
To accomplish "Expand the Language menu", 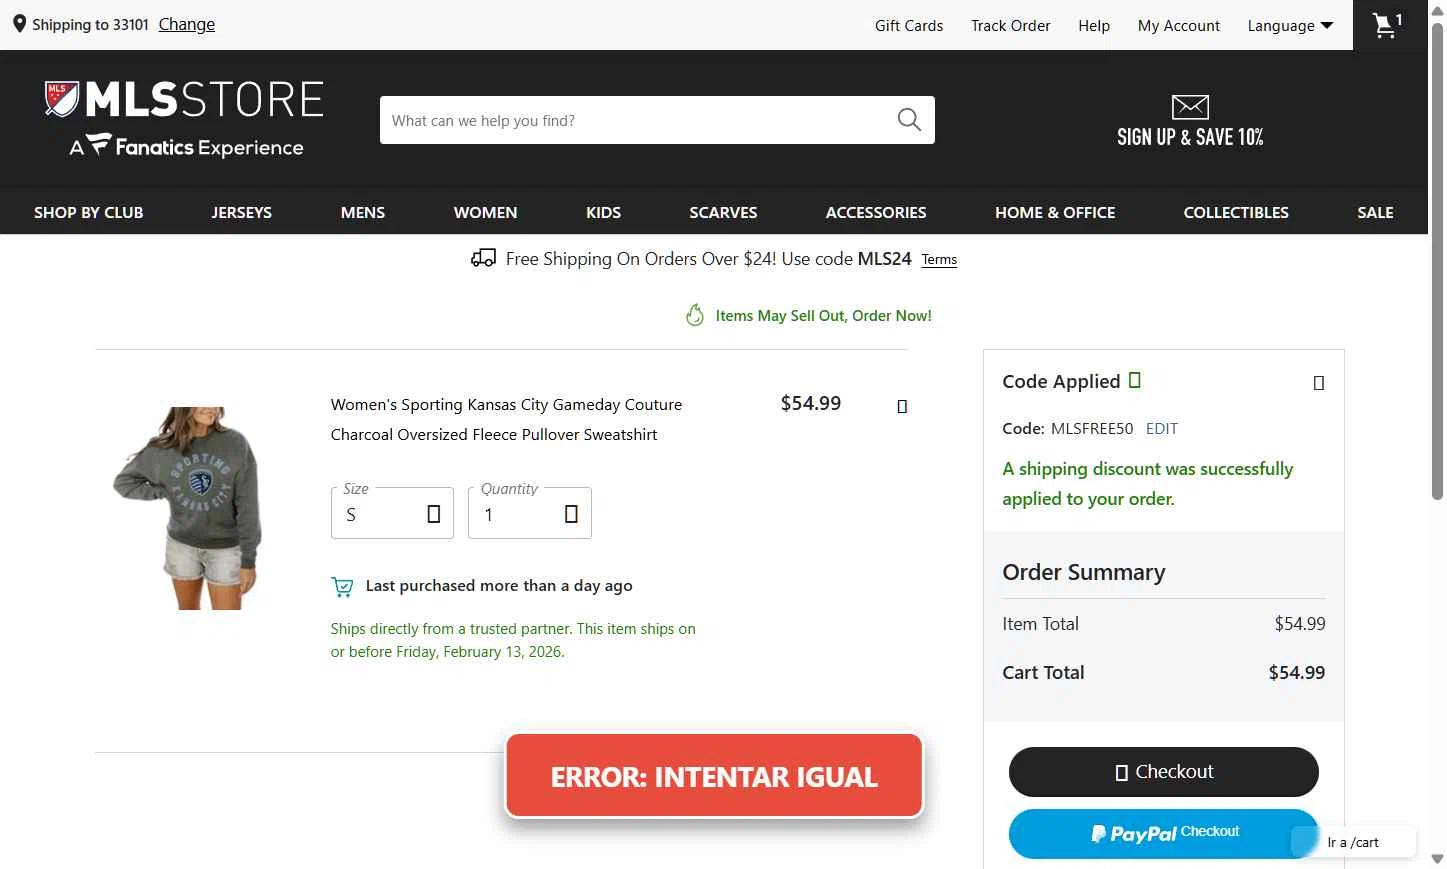I will point(1290,25).
